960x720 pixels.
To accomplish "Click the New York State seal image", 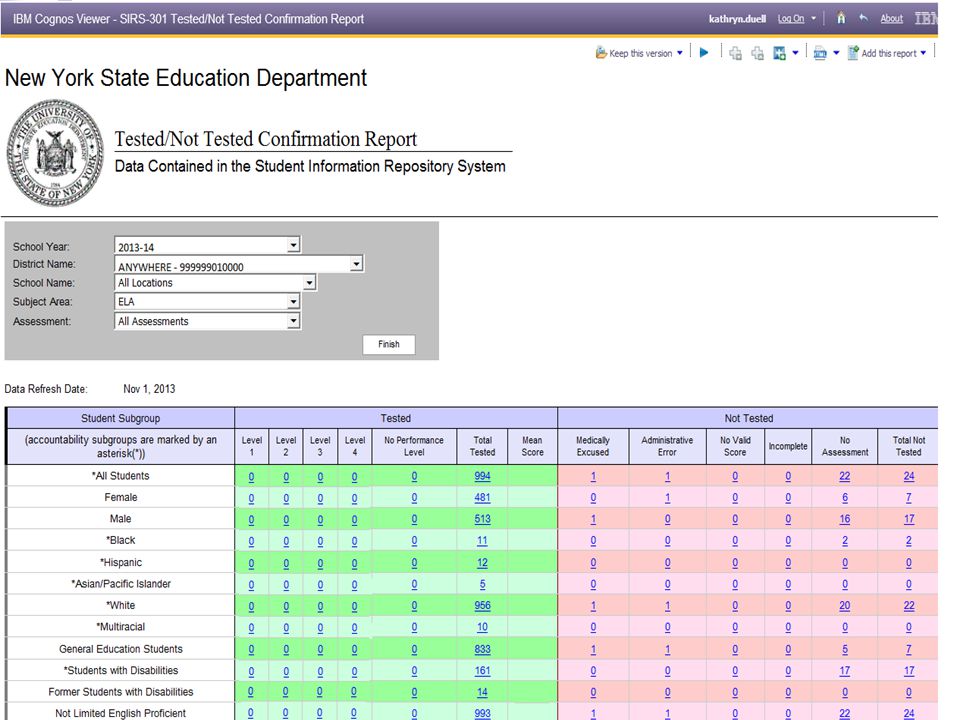I will (55, 153).
